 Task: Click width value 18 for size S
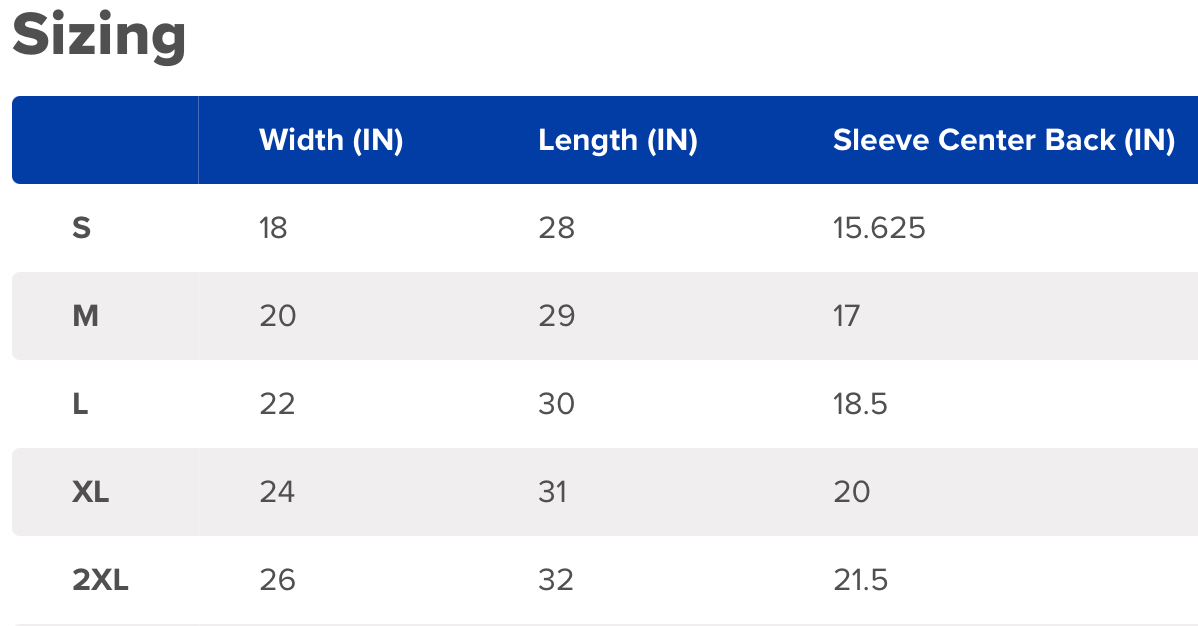click(x=273, y=228)
